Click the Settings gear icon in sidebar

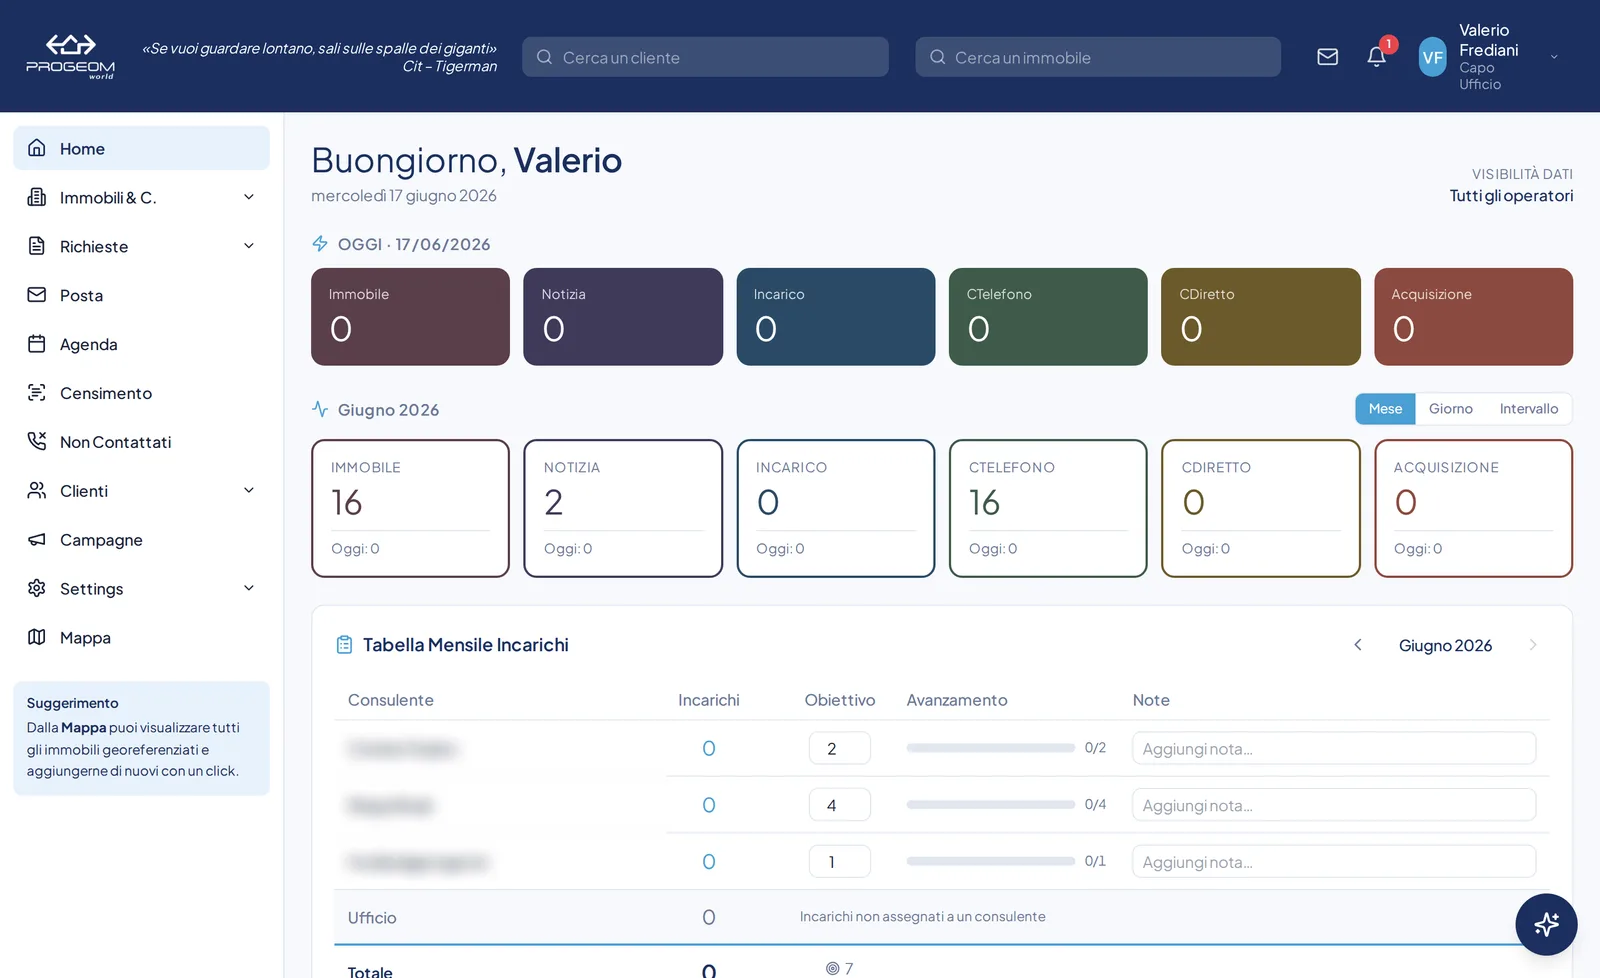pos(37,588)
